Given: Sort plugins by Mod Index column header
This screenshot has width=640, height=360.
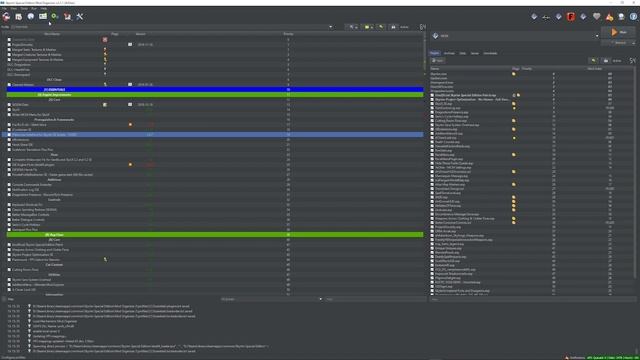Looking at the screenshot, I should tap(595, 69).
